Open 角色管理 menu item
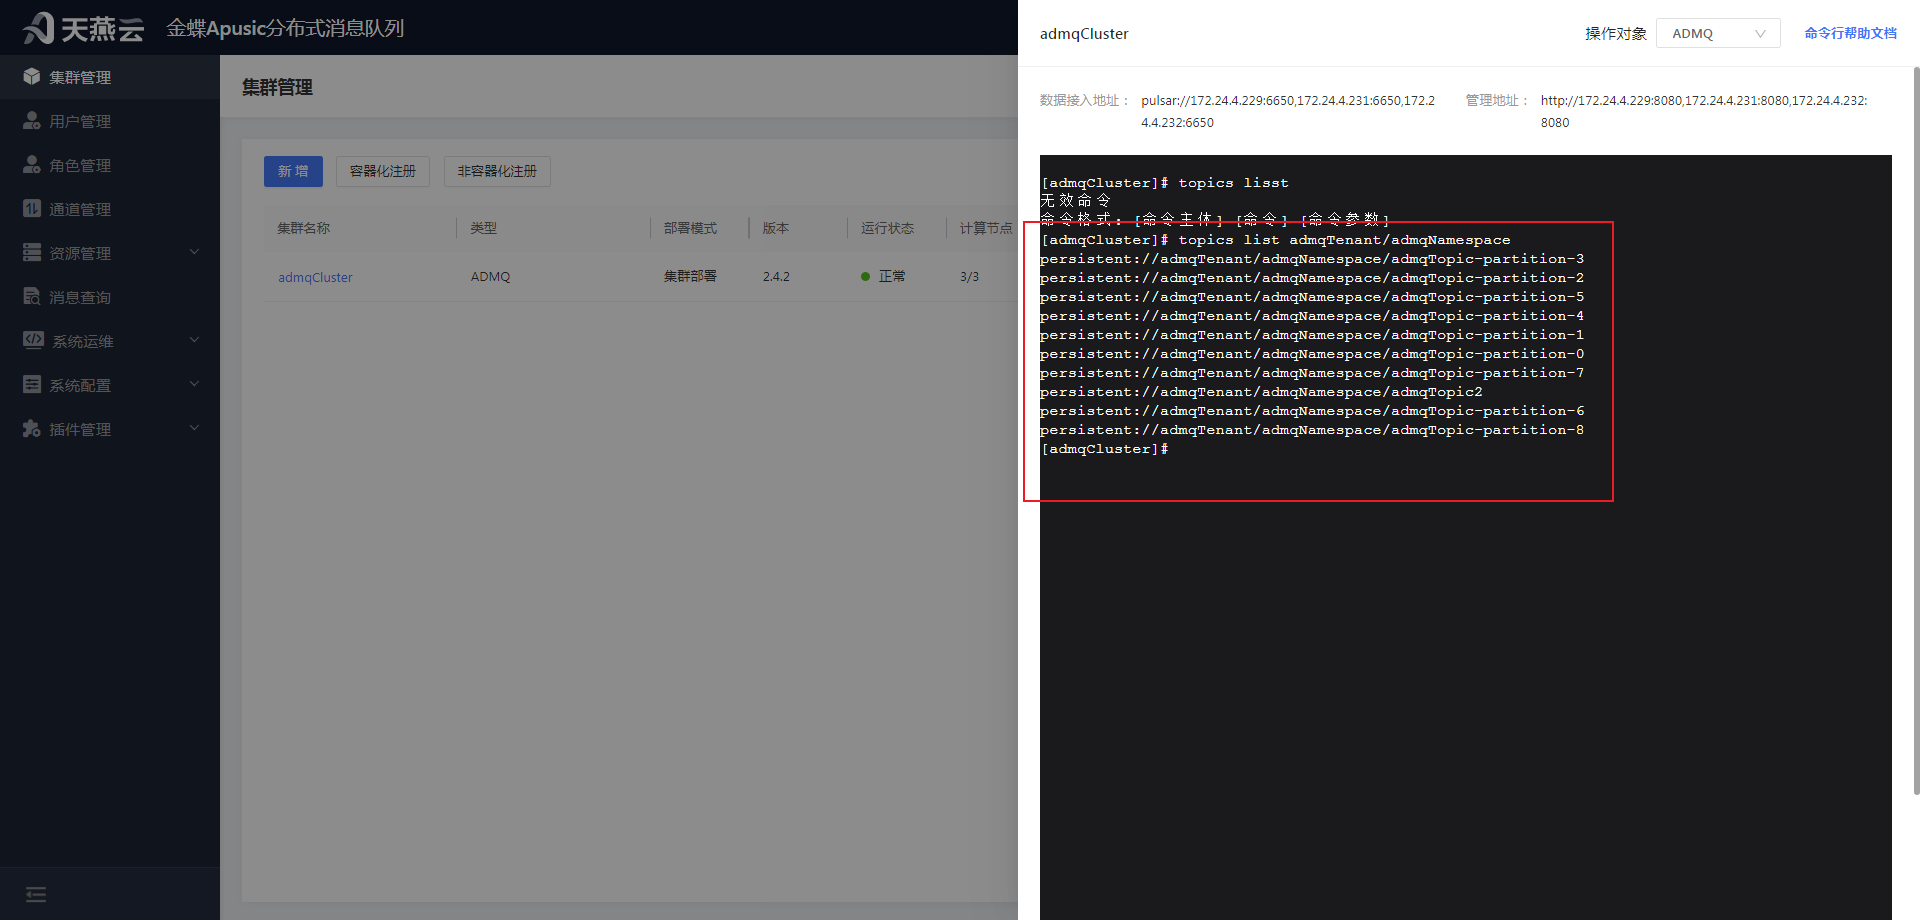Screen dimensions: 1920x920 tap(110, 165)
